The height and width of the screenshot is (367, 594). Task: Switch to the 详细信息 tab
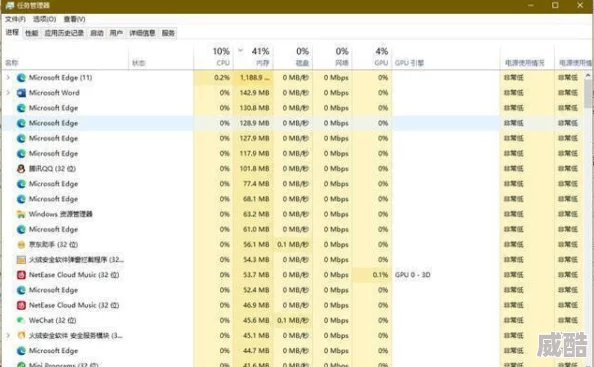click(x=142, y=33)
